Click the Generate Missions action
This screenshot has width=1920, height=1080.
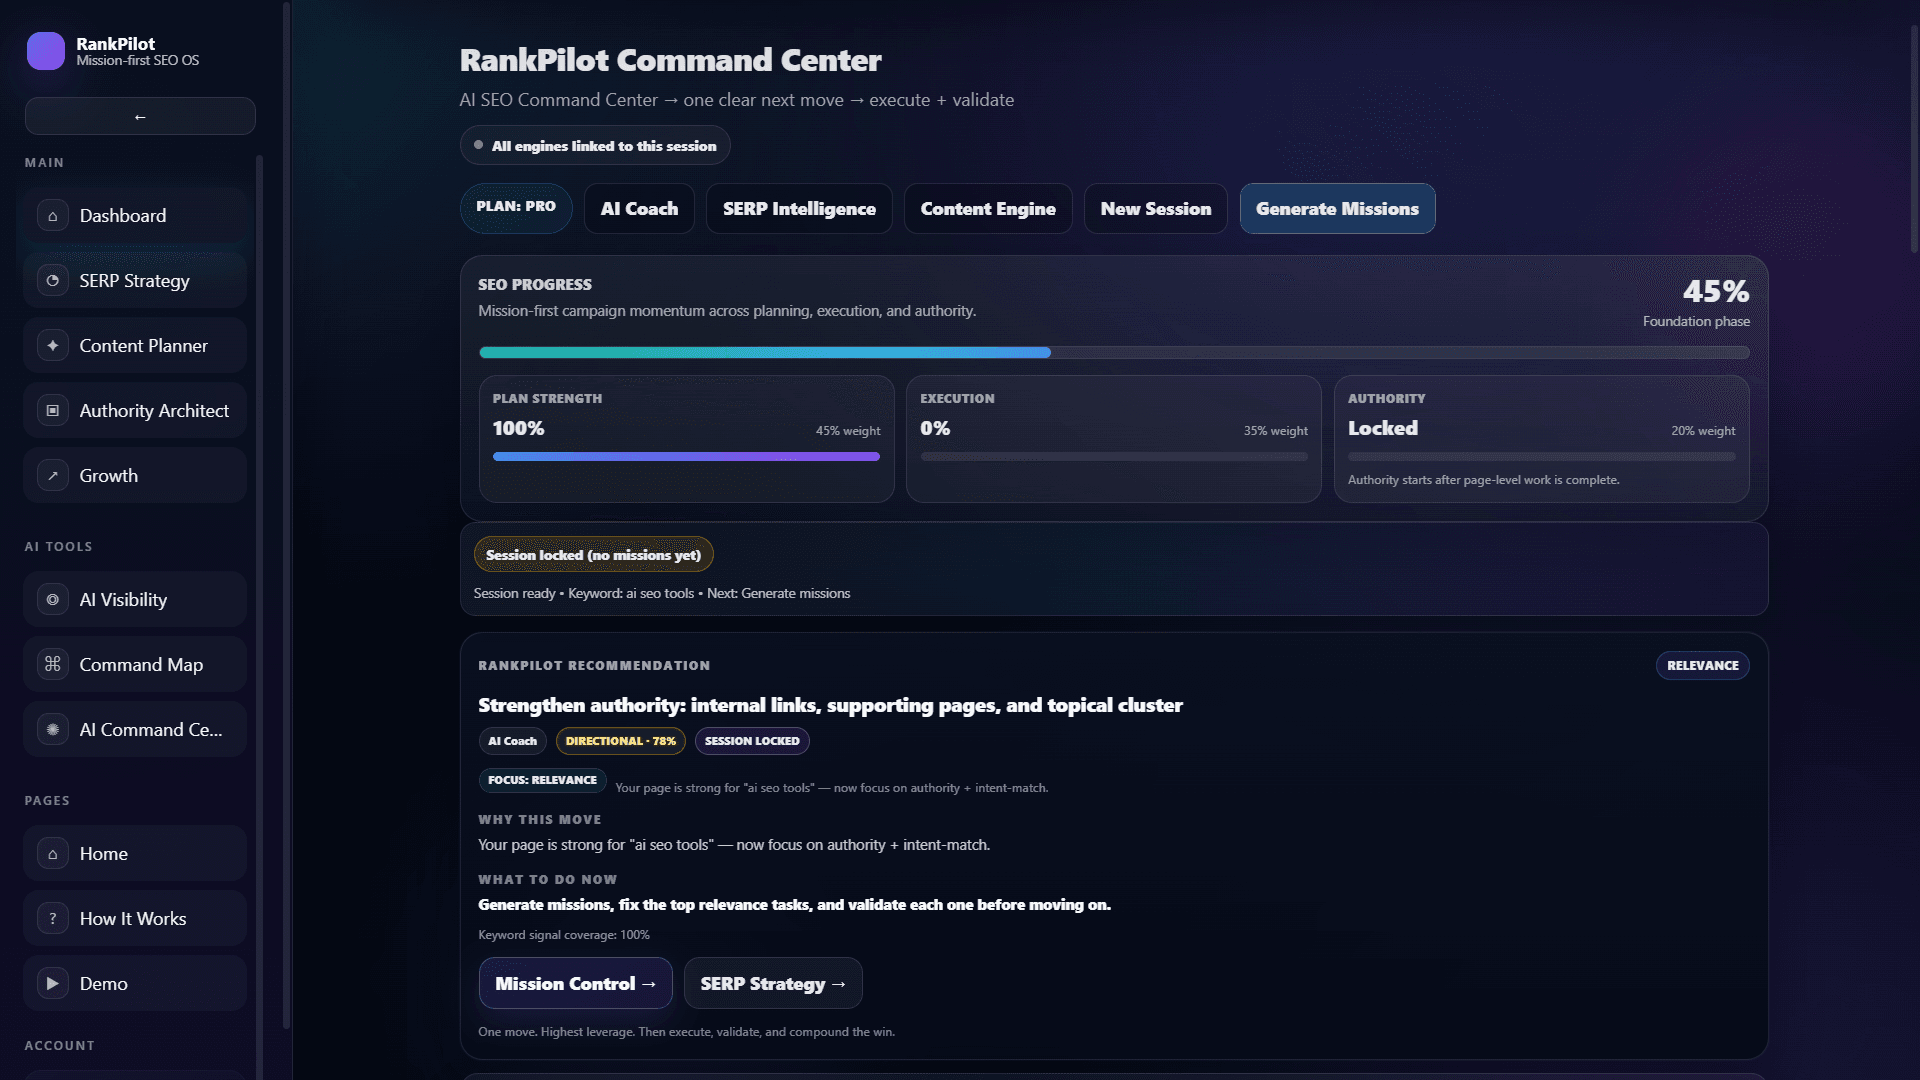point(1337,208)
